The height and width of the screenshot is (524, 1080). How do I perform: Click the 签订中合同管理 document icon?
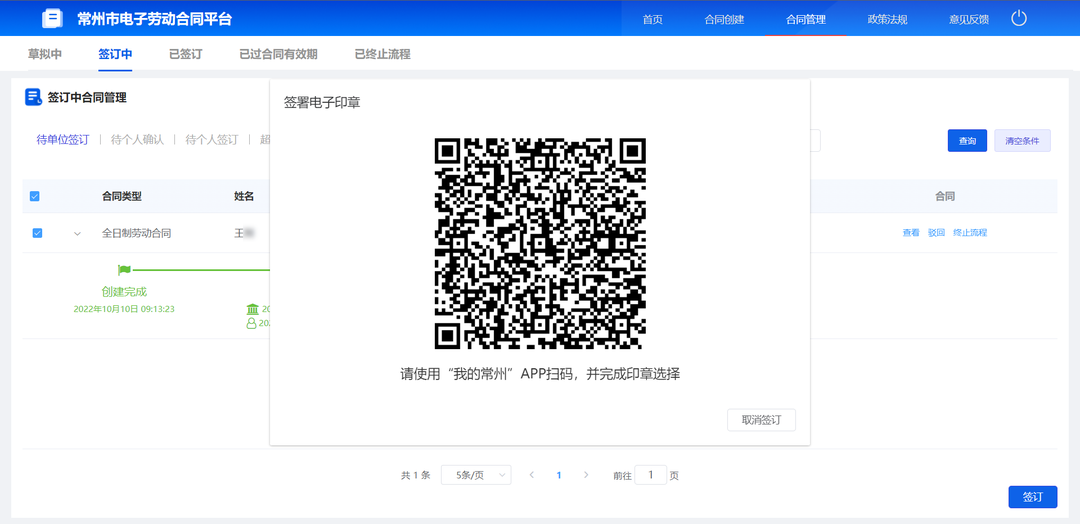[x=33, y=97]
